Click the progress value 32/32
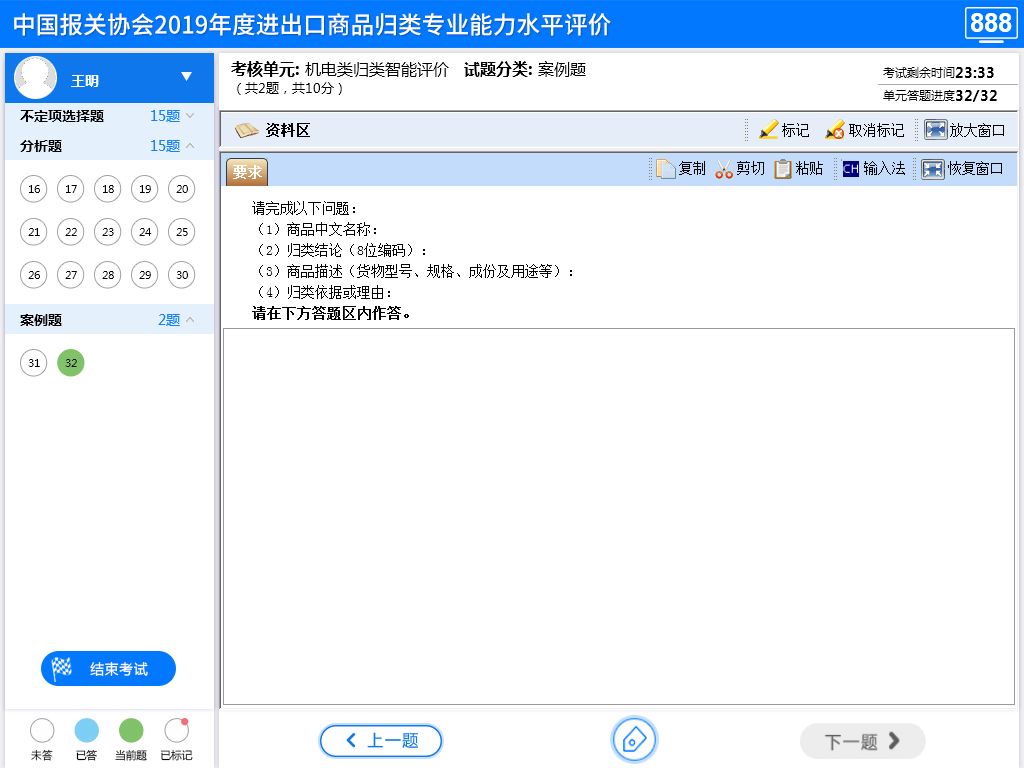This screenshot has height=768, width=1024. [976, 96]
